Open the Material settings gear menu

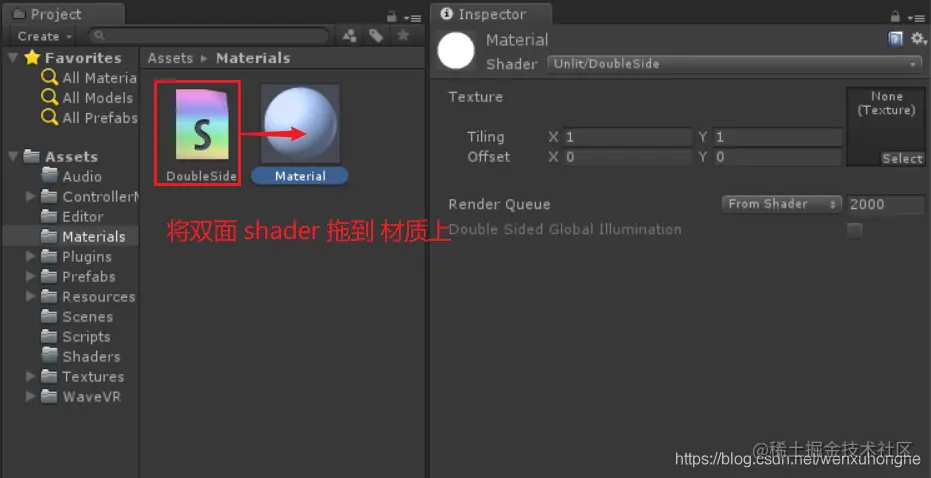[x=919, y=39]
